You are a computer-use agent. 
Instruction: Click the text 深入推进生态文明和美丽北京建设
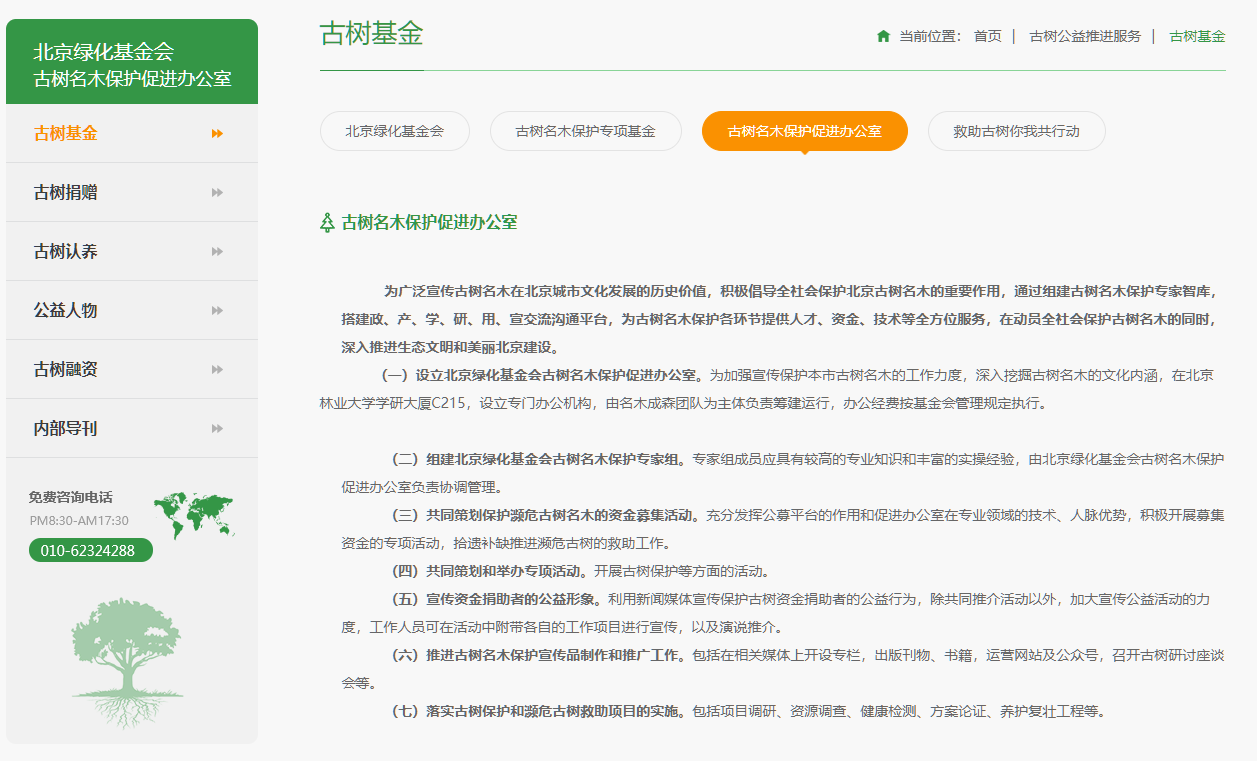(x=449, y=348)
